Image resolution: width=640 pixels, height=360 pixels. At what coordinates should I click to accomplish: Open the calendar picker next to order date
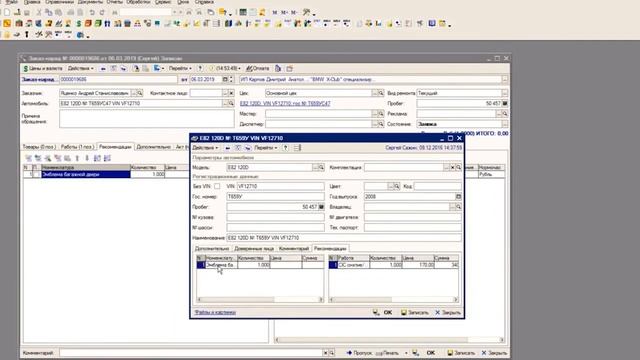[225, 80]
